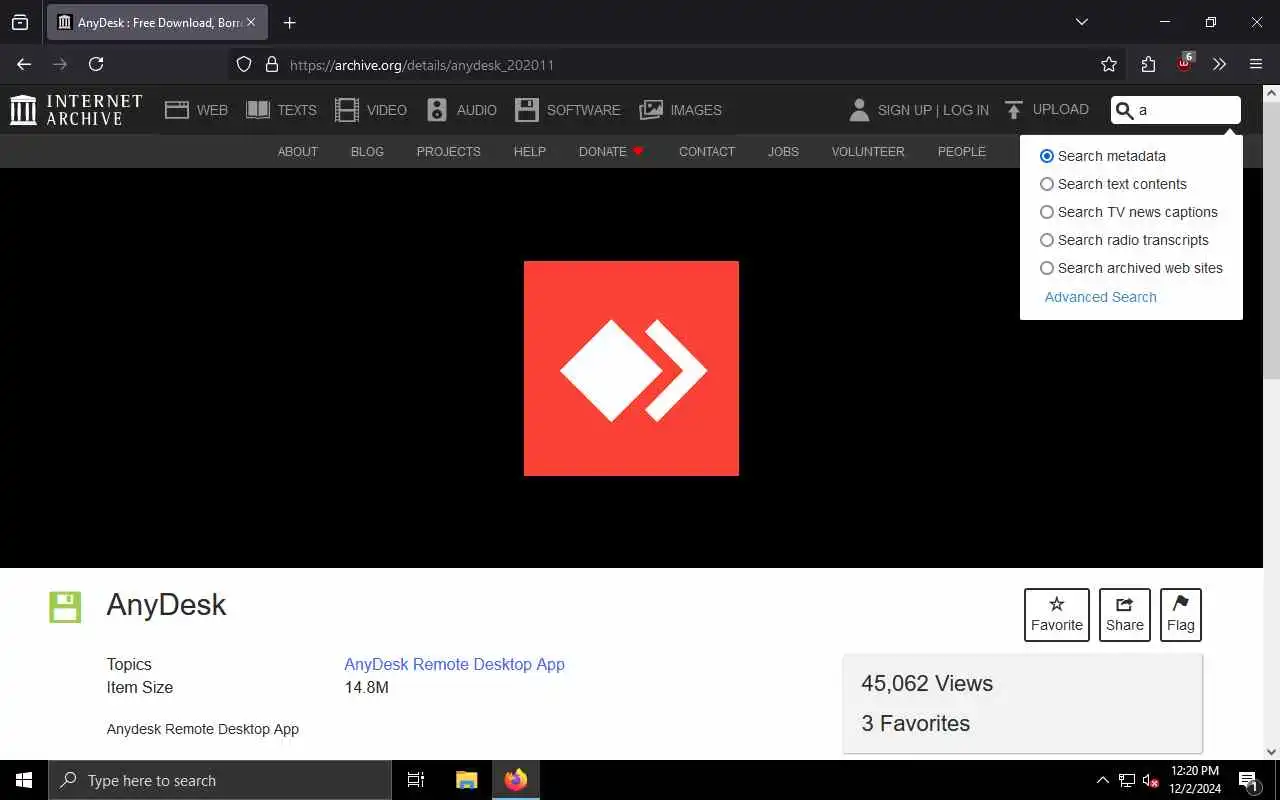Viewport: 1280px width, 800px height.
Task: Open the Web section icon
Action: pyautogui.click(x=177, y=110)
